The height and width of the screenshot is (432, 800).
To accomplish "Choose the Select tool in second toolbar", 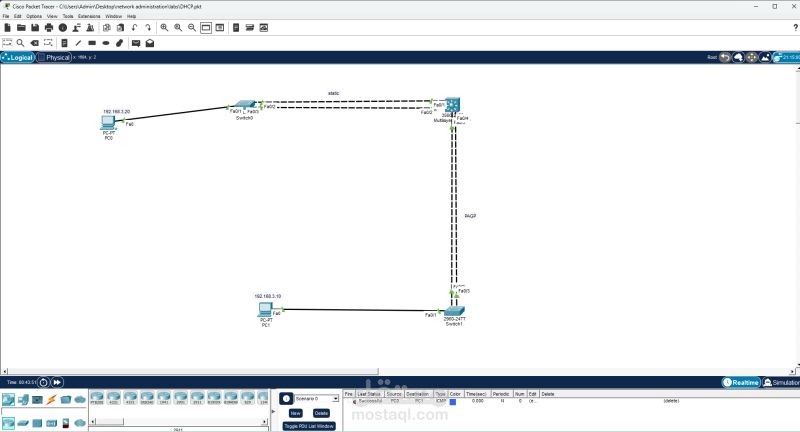I will coord(7,43).
